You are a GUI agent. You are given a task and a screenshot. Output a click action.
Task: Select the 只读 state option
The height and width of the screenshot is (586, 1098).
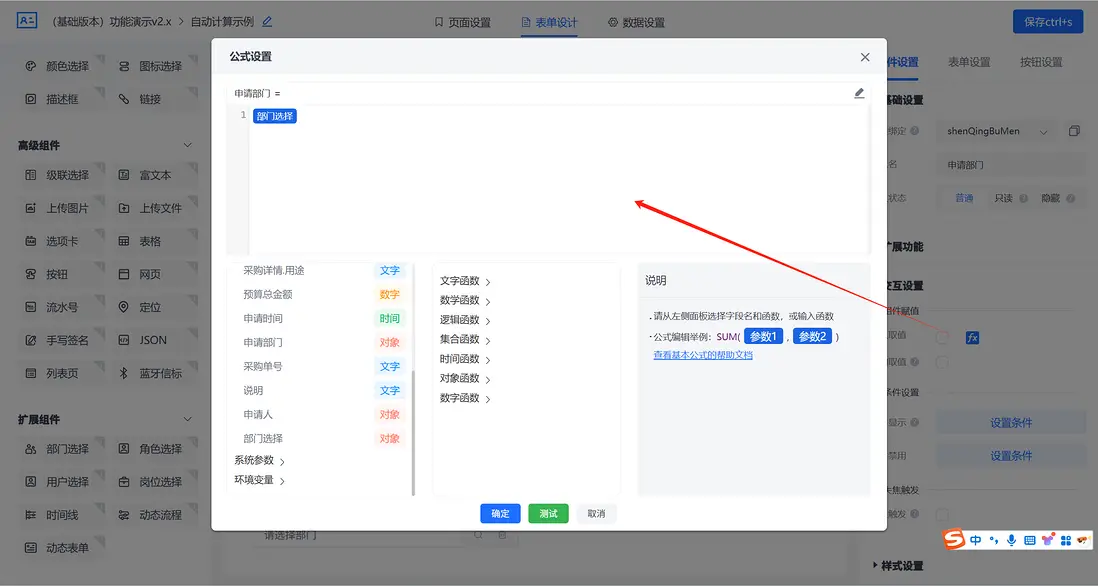click(1003, 198)
